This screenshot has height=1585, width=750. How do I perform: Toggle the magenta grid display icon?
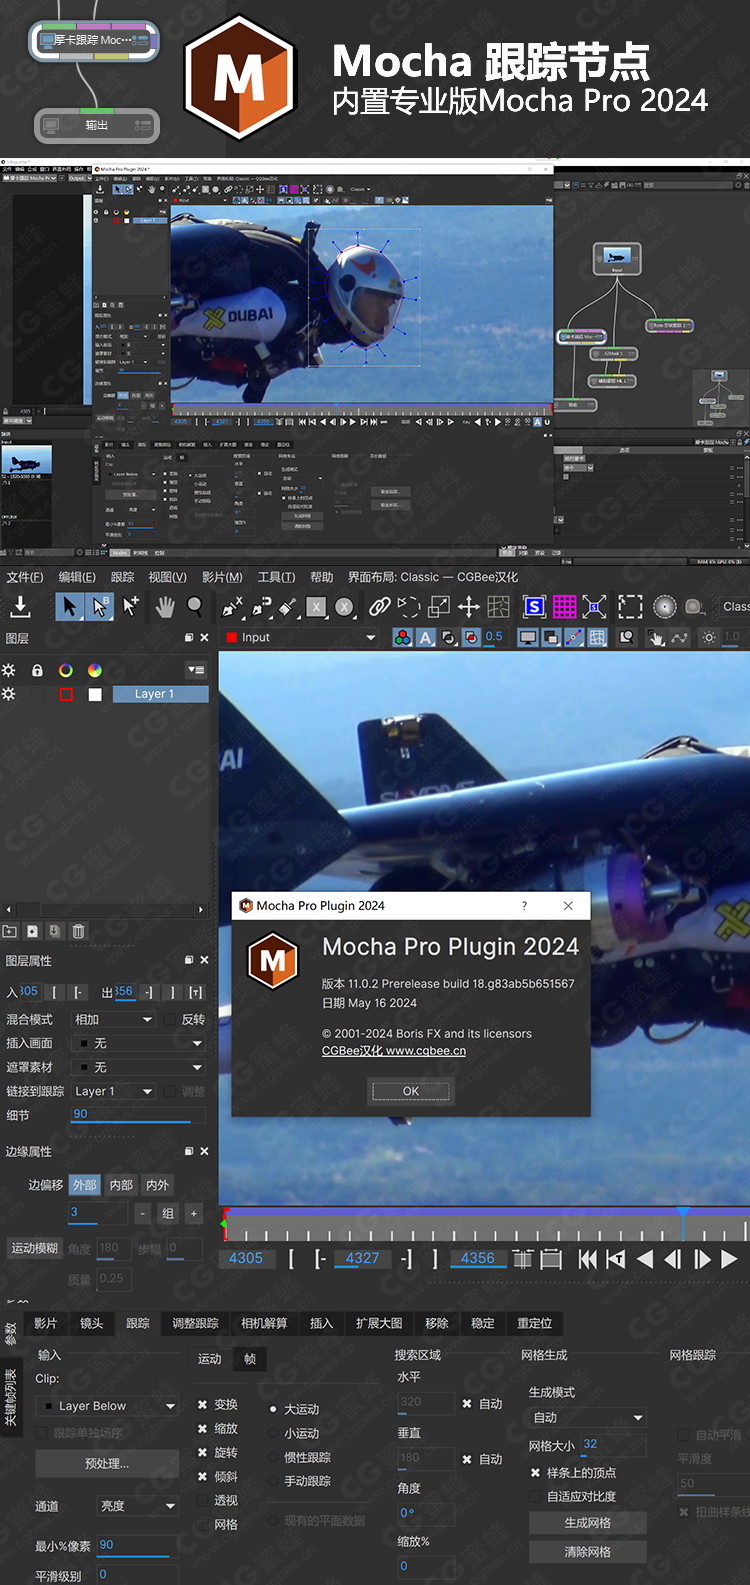click(x=565, y=606)
